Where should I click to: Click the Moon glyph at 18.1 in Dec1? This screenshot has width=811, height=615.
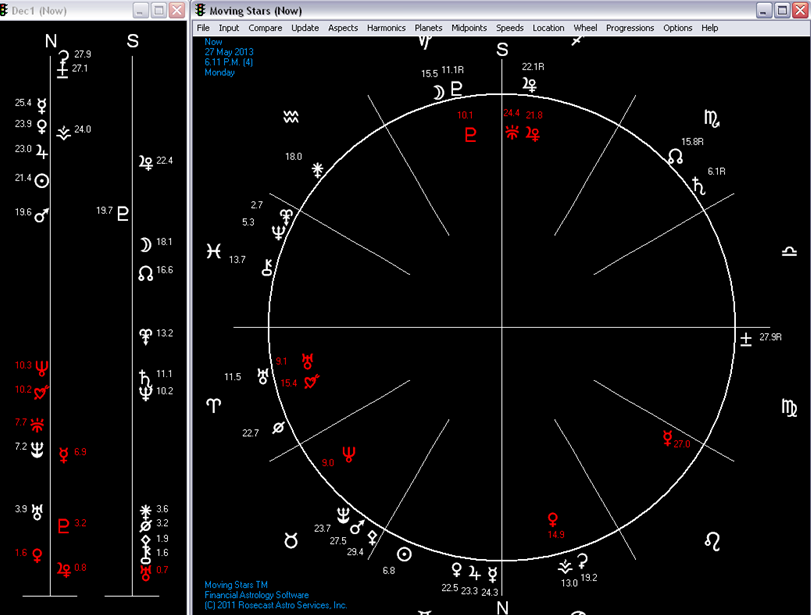click(145, 245)
